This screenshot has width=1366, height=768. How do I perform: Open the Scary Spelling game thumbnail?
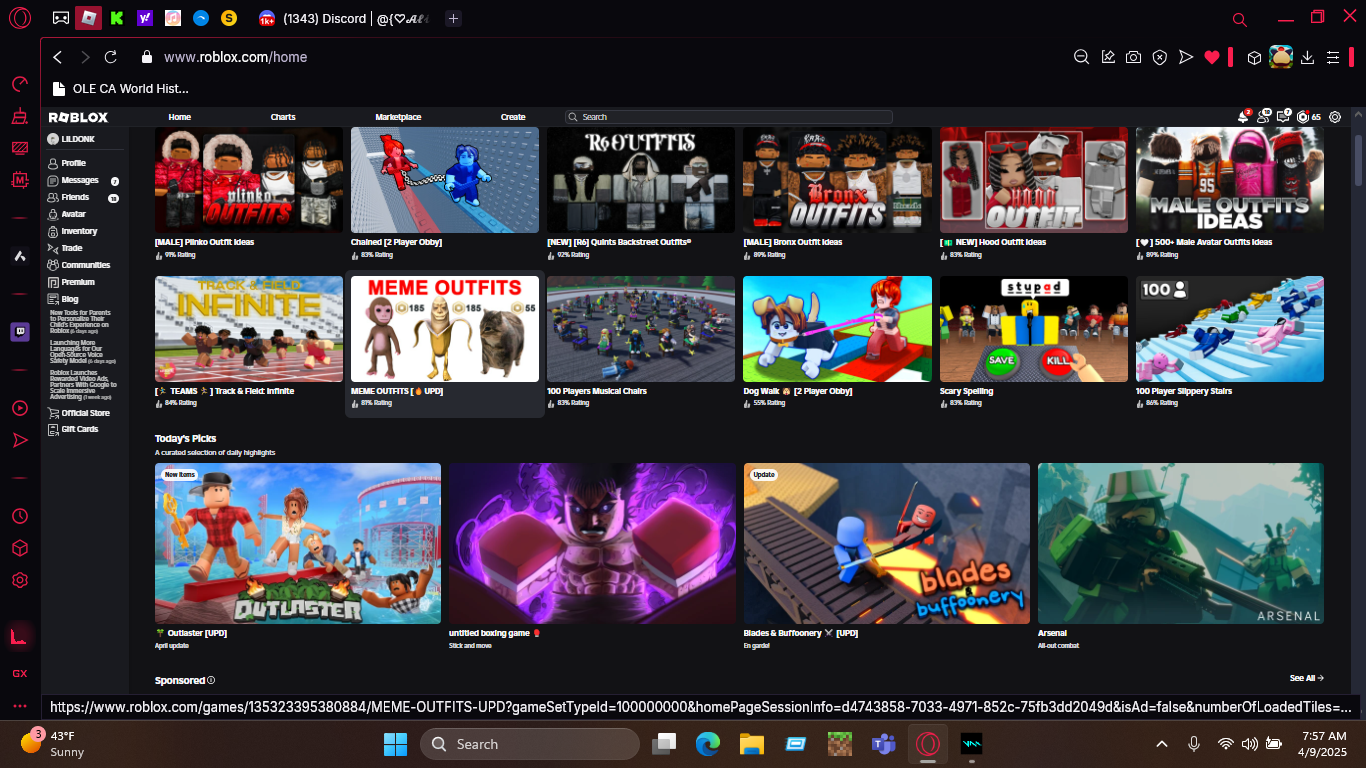click(1034, 329)
